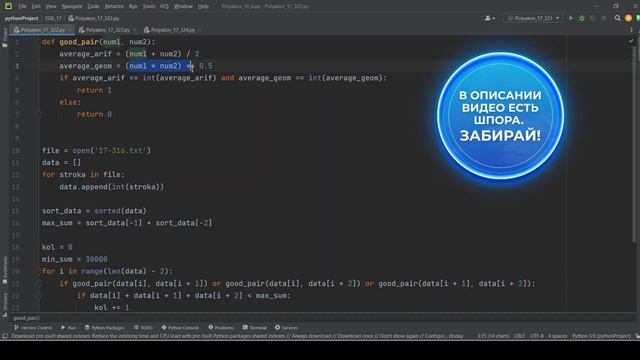Open the TODO tool window

[143, 328]
